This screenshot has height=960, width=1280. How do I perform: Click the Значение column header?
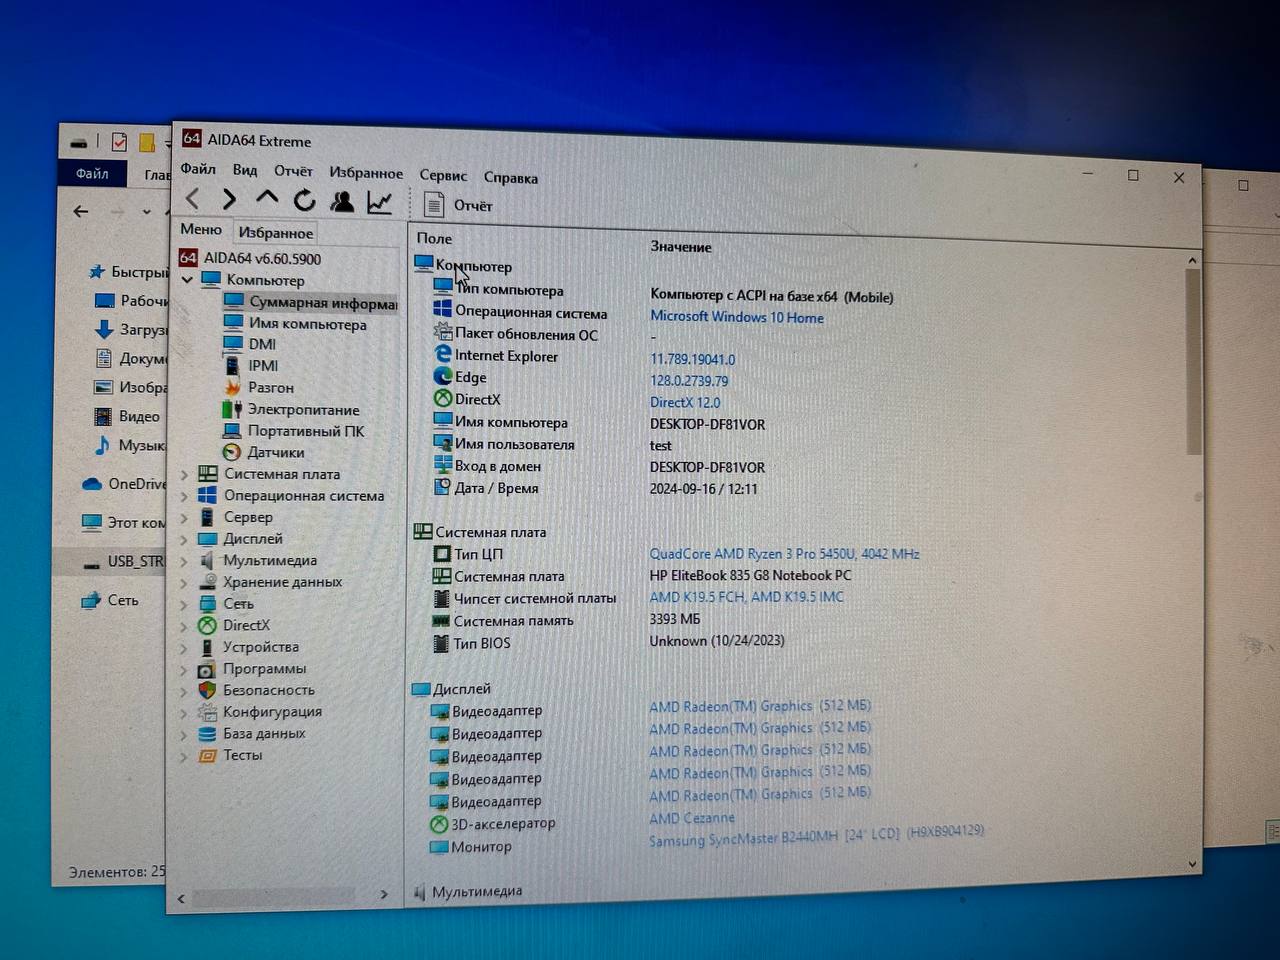(681, 246)
